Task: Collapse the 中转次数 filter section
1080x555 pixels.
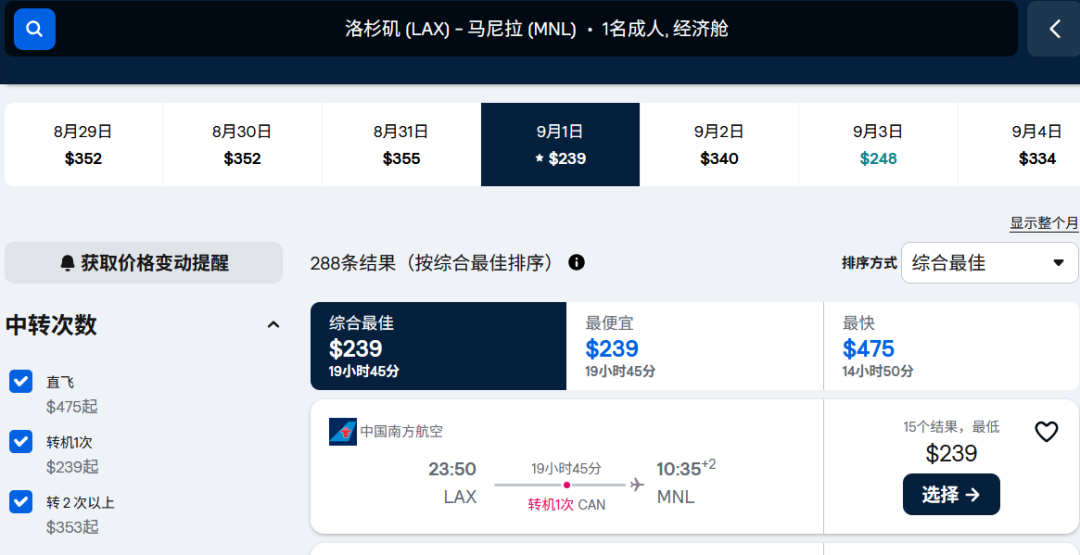Action: click(273, 325)
